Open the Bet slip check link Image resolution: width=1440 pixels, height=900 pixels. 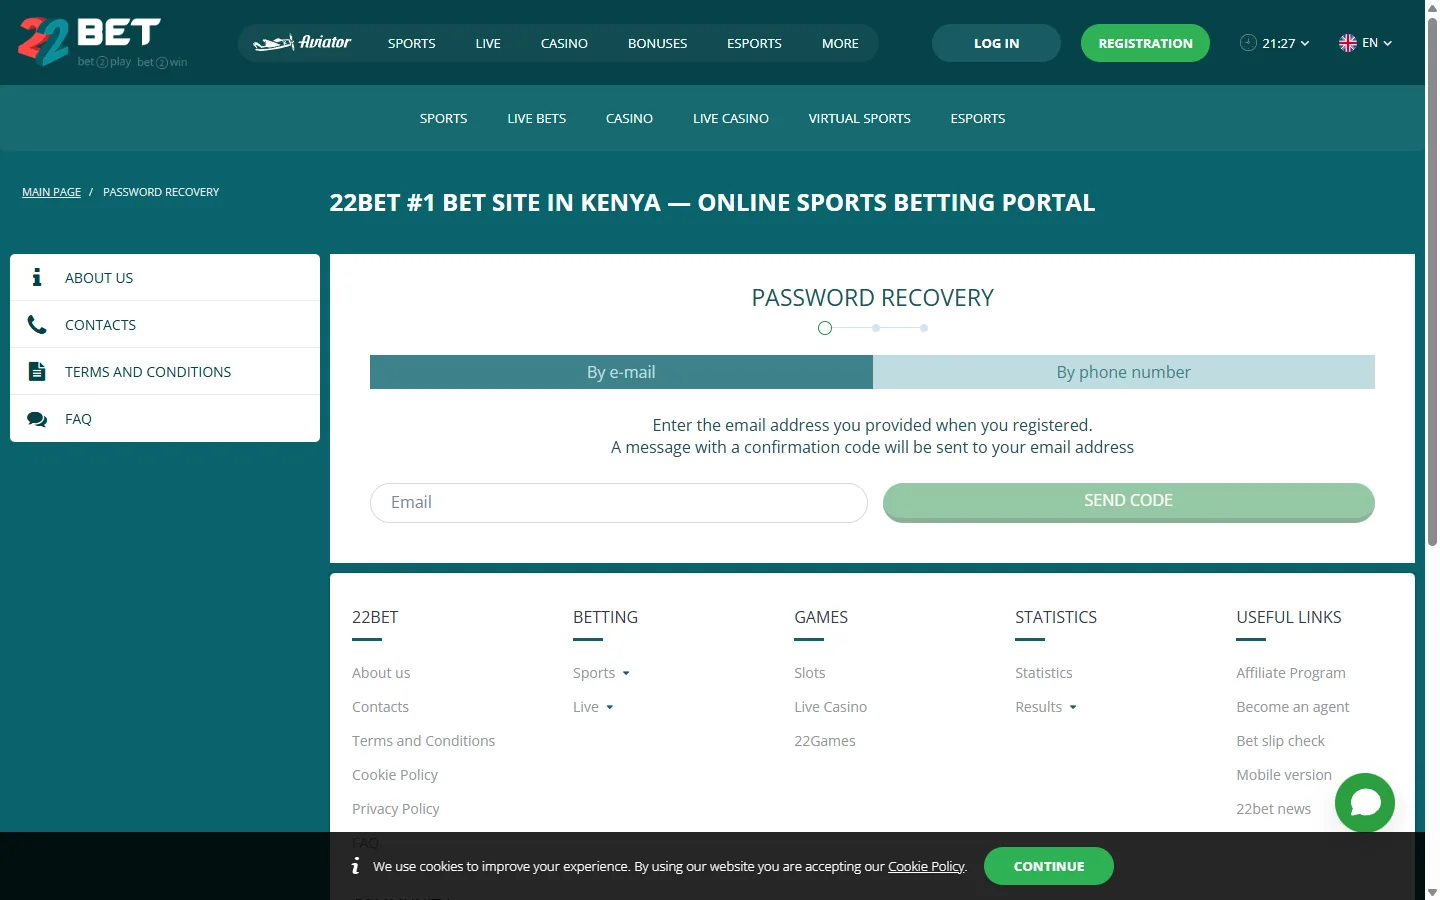pos(1280,741)
